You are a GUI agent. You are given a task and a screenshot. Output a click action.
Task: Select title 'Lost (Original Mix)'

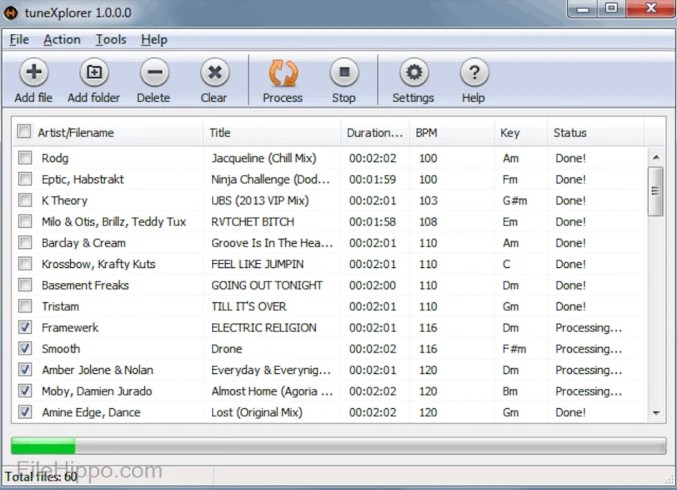(x=257, y=412)
